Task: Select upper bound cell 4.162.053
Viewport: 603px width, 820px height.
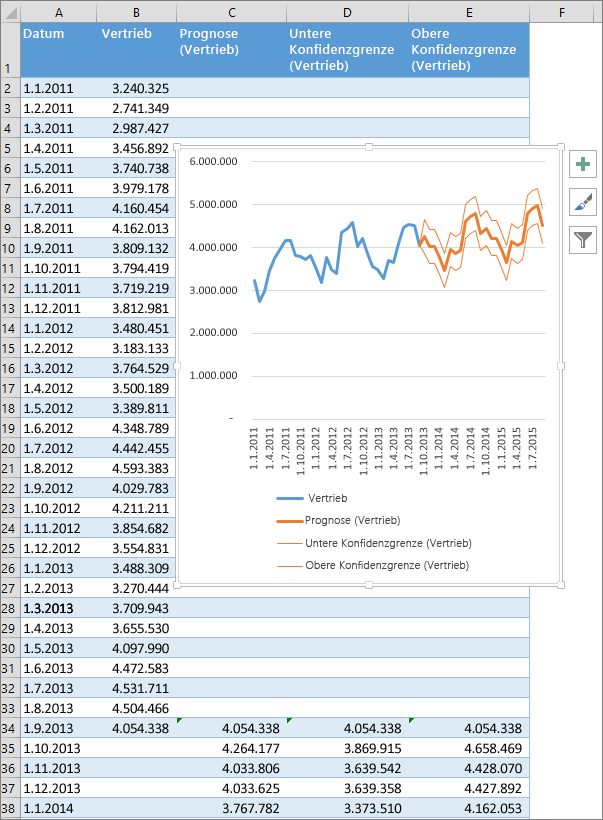Action: pyautogui.click(x=469, y=808)
